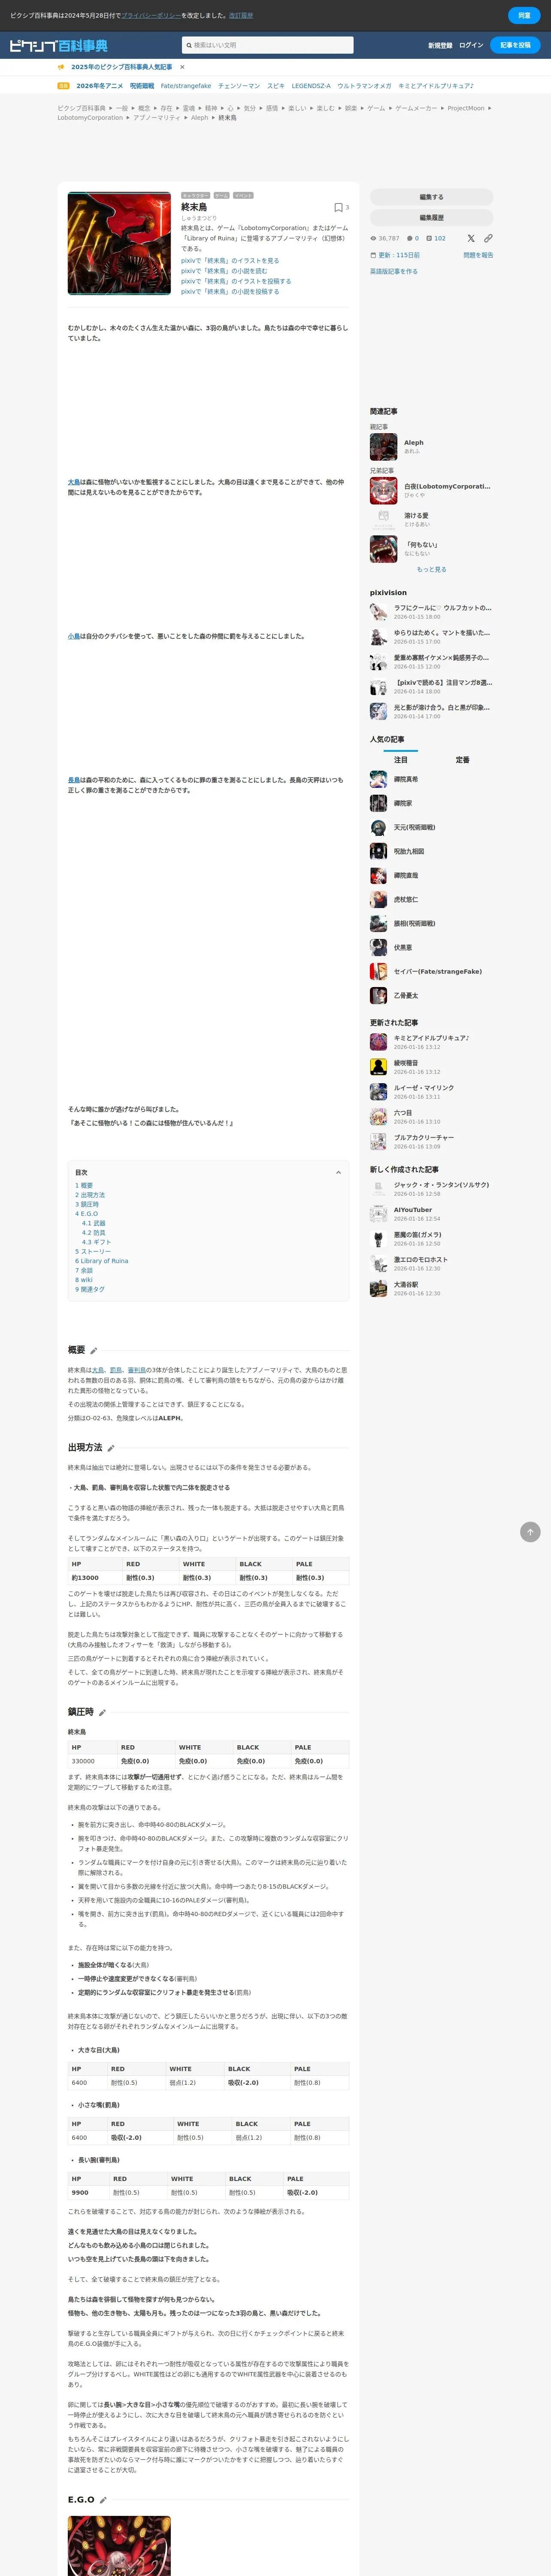Dismiss the 2025 ranking announcement banner
Image resolution: width=551 pixels, height=2576 pixels.
(182, 67)
